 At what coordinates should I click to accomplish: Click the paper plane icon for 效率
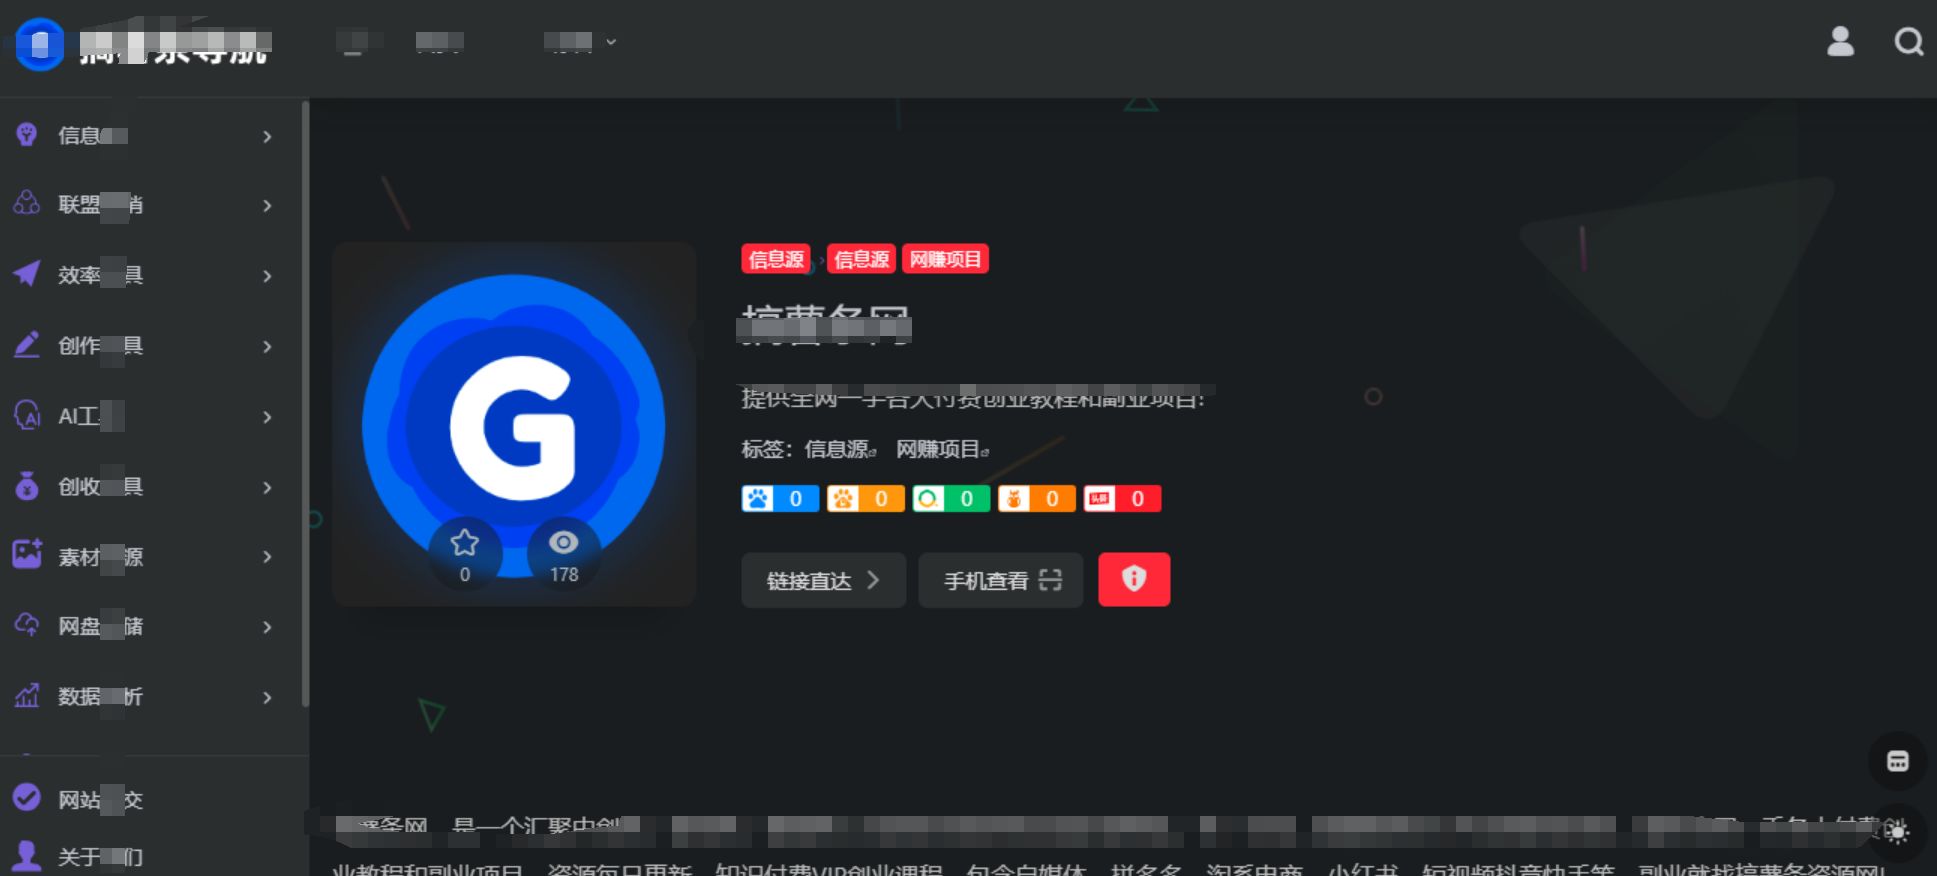click(27, 274)
